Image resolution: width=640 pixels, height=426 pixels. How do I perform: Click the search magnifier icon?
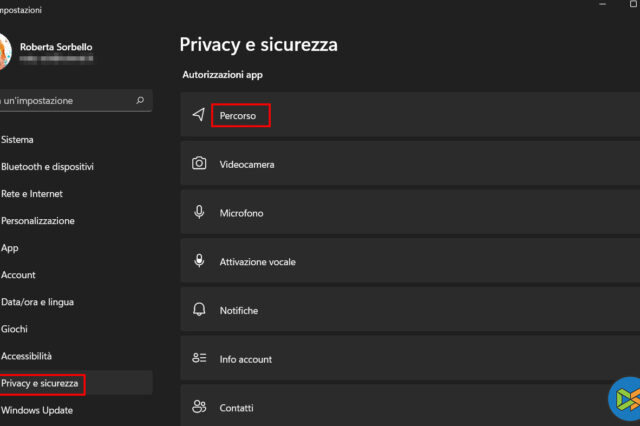pos(140,101)
